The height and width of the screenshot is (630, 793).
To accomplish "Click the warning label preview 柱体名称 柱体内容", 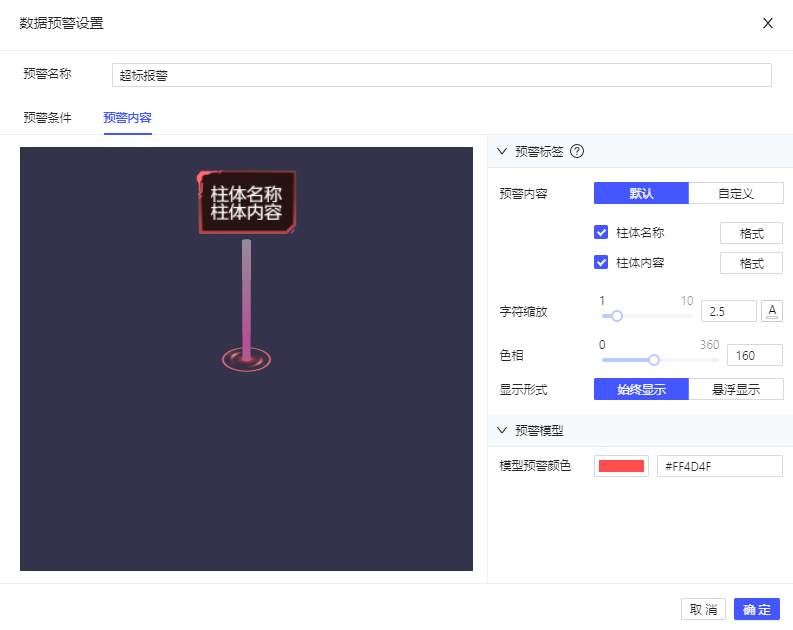I will click(246, 202).
